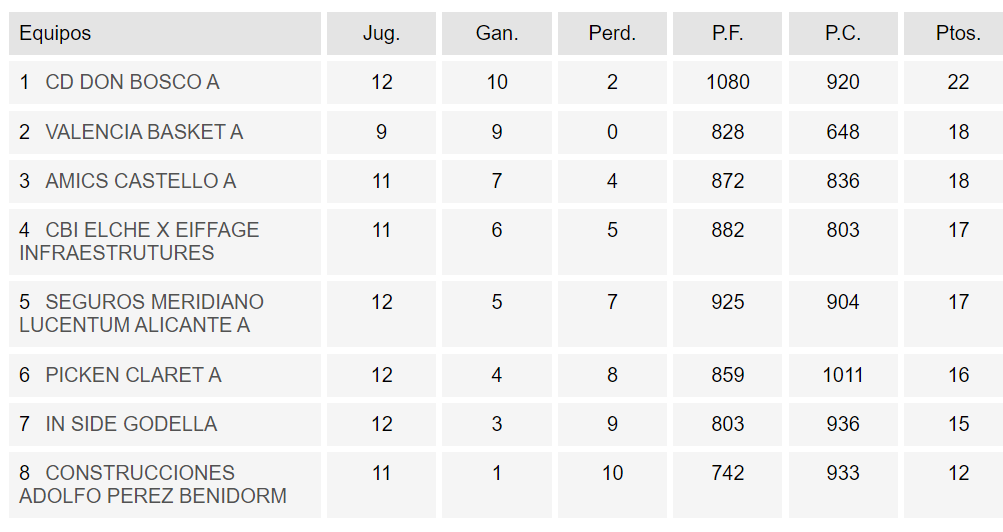Click the Perd. column header

click(x=612, y=33)
